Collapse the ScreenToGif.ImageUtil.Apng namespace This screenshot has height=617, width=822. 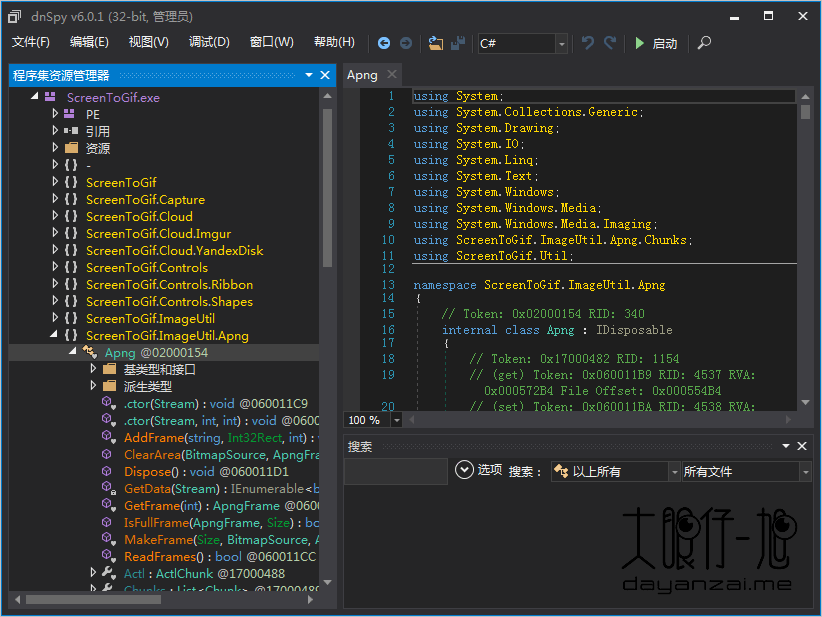pos(54,334)
